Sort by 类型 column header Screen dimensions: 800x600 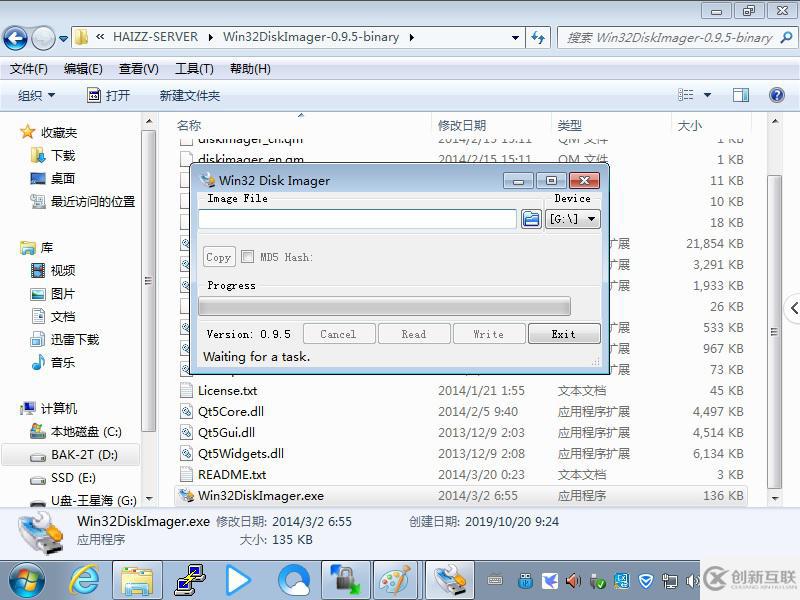coord(569,126)
